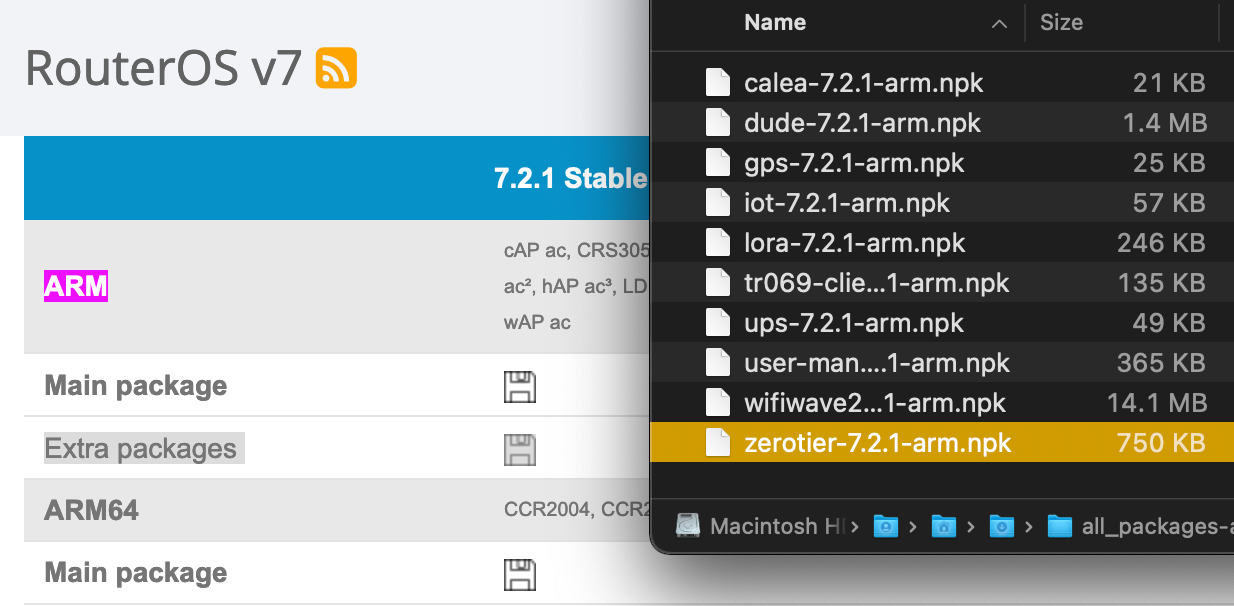Click the 49 KB size of ups
Image resolution: width=1234 pixels, height=606 pixels.
(x=1169, y=323)
